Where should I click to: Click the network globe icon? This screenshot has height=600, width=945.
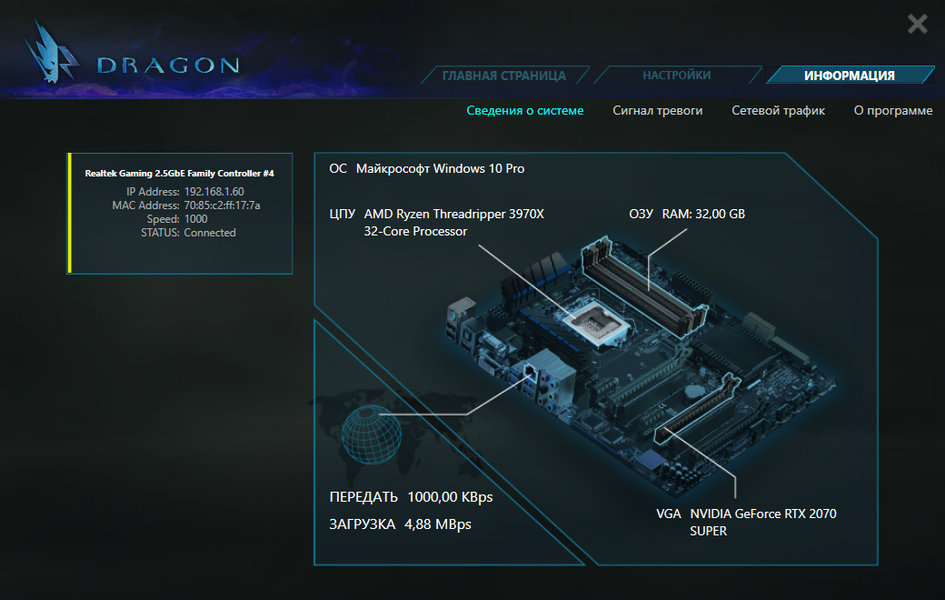pos(371,435)
